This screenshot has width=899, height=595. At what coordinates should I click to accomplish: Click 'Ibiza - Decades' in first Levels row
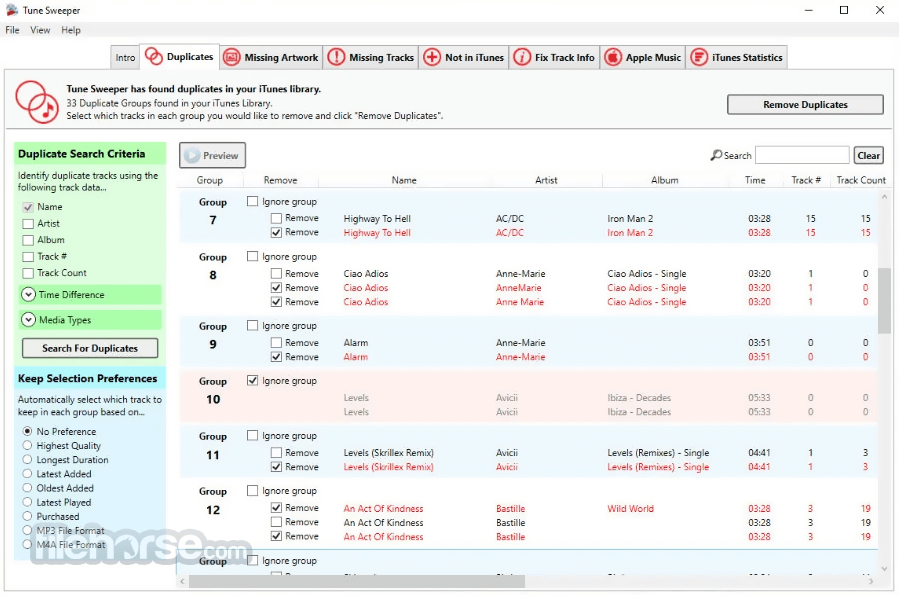639,397
